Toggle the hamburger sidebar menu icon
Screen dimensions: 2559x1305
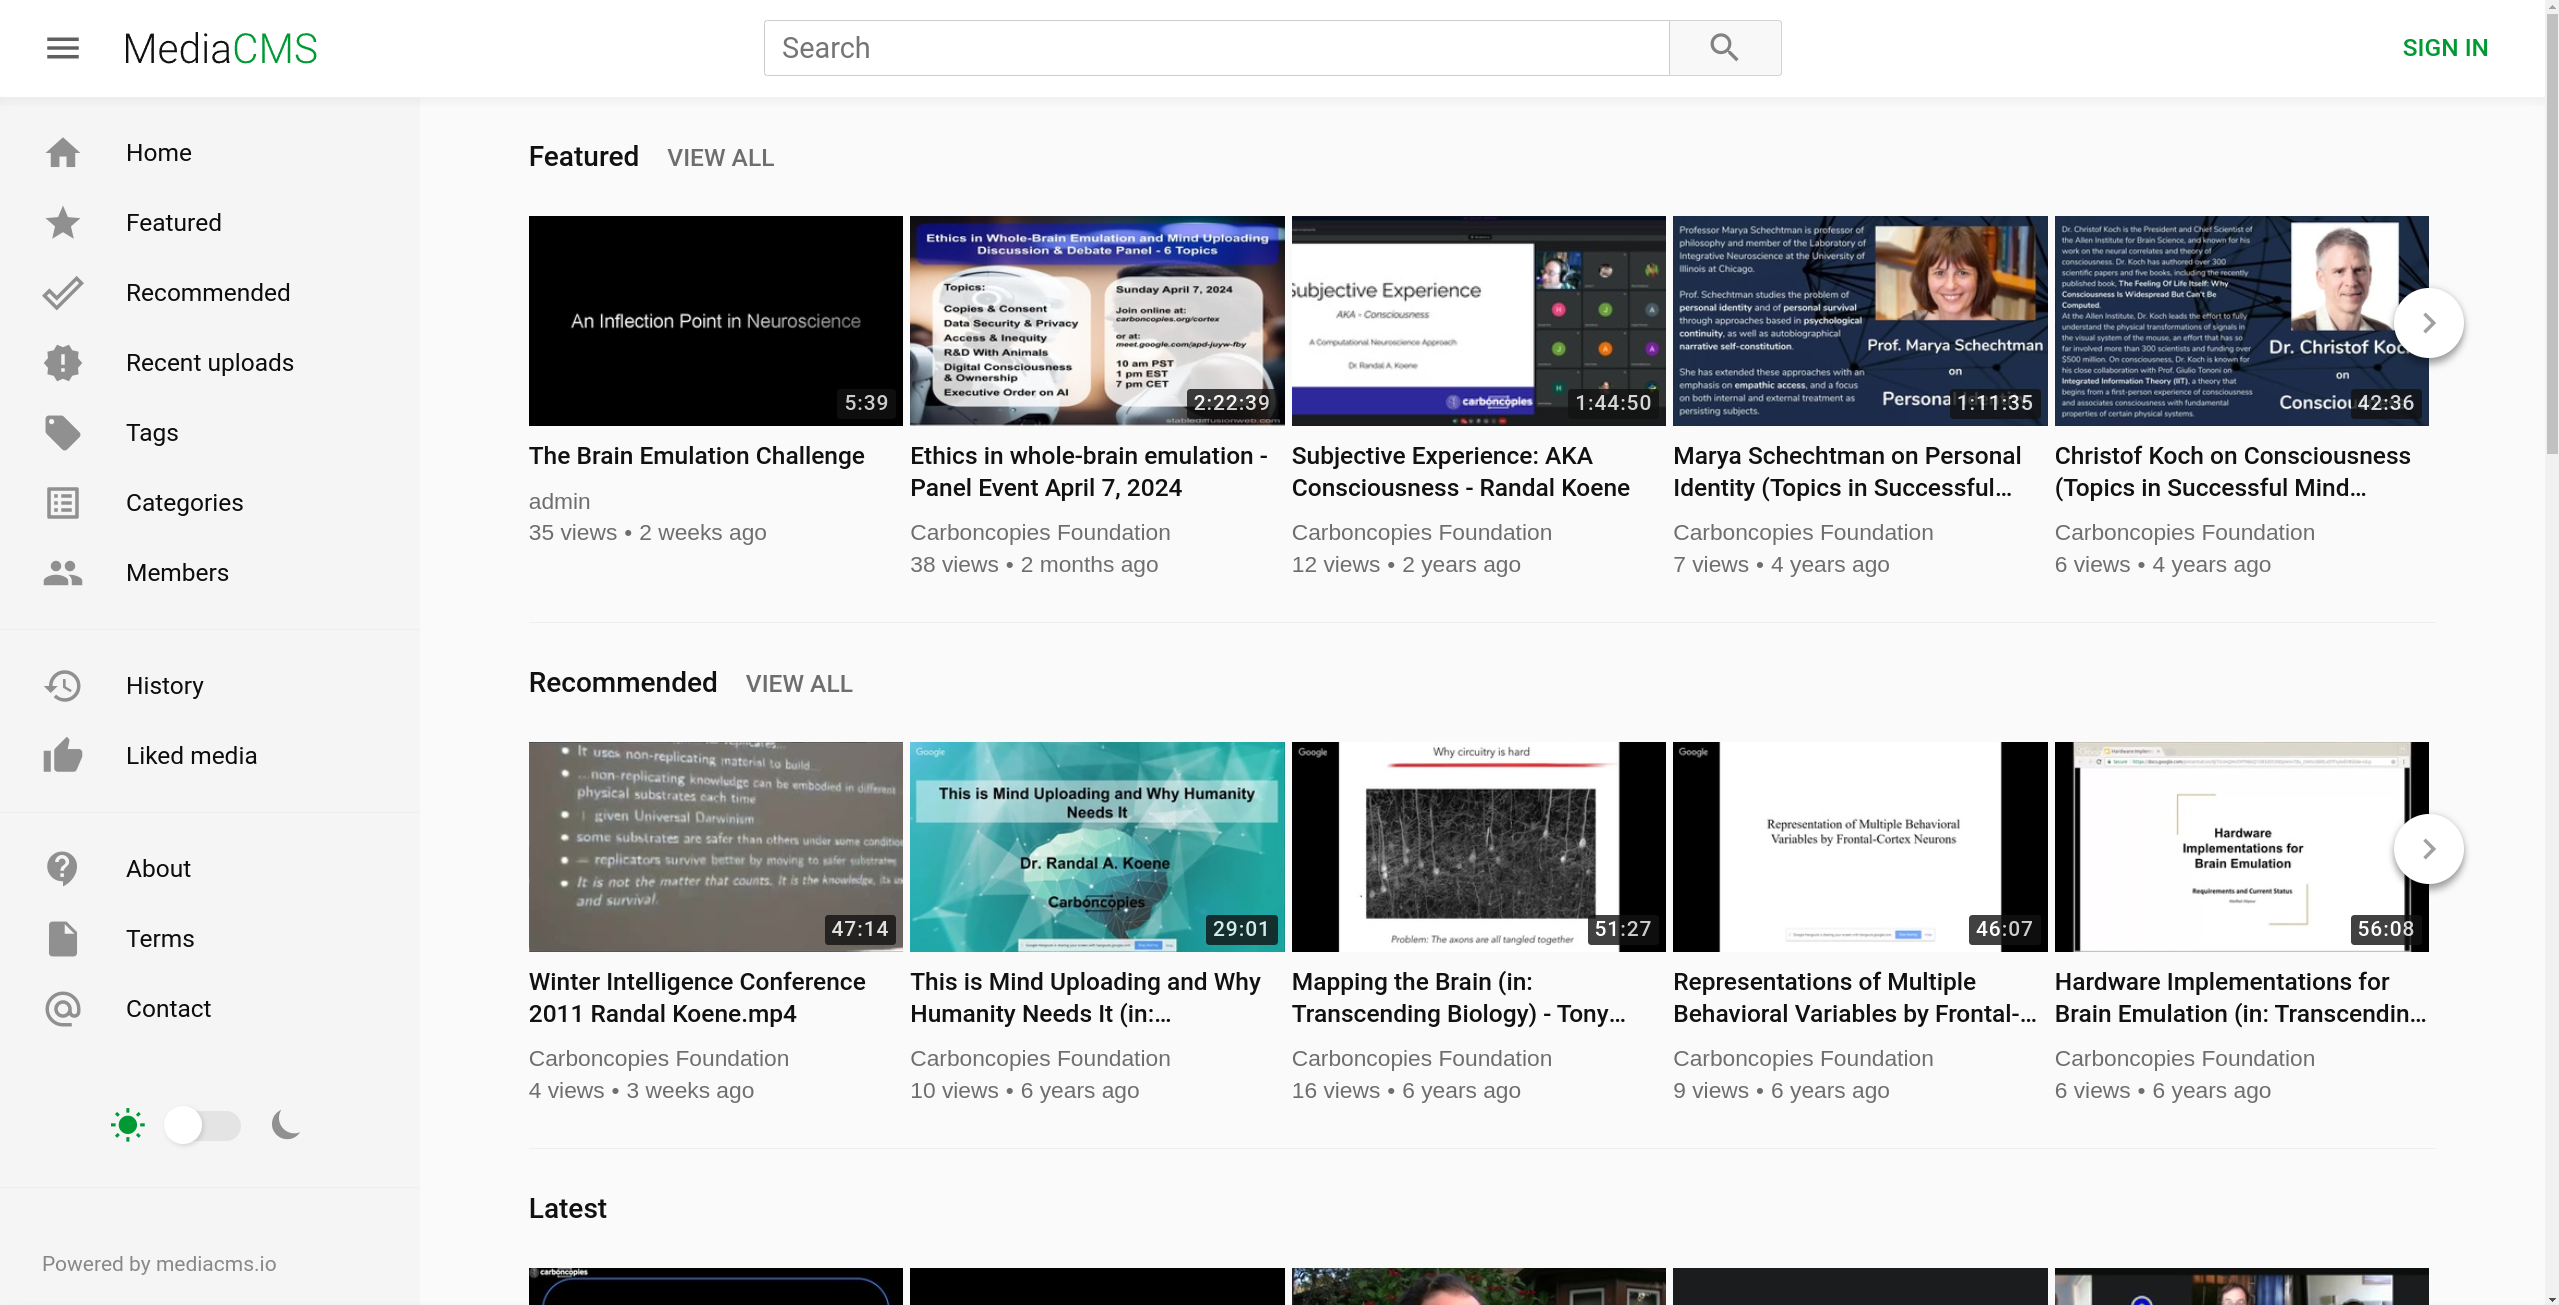click(x=62, y=48)
